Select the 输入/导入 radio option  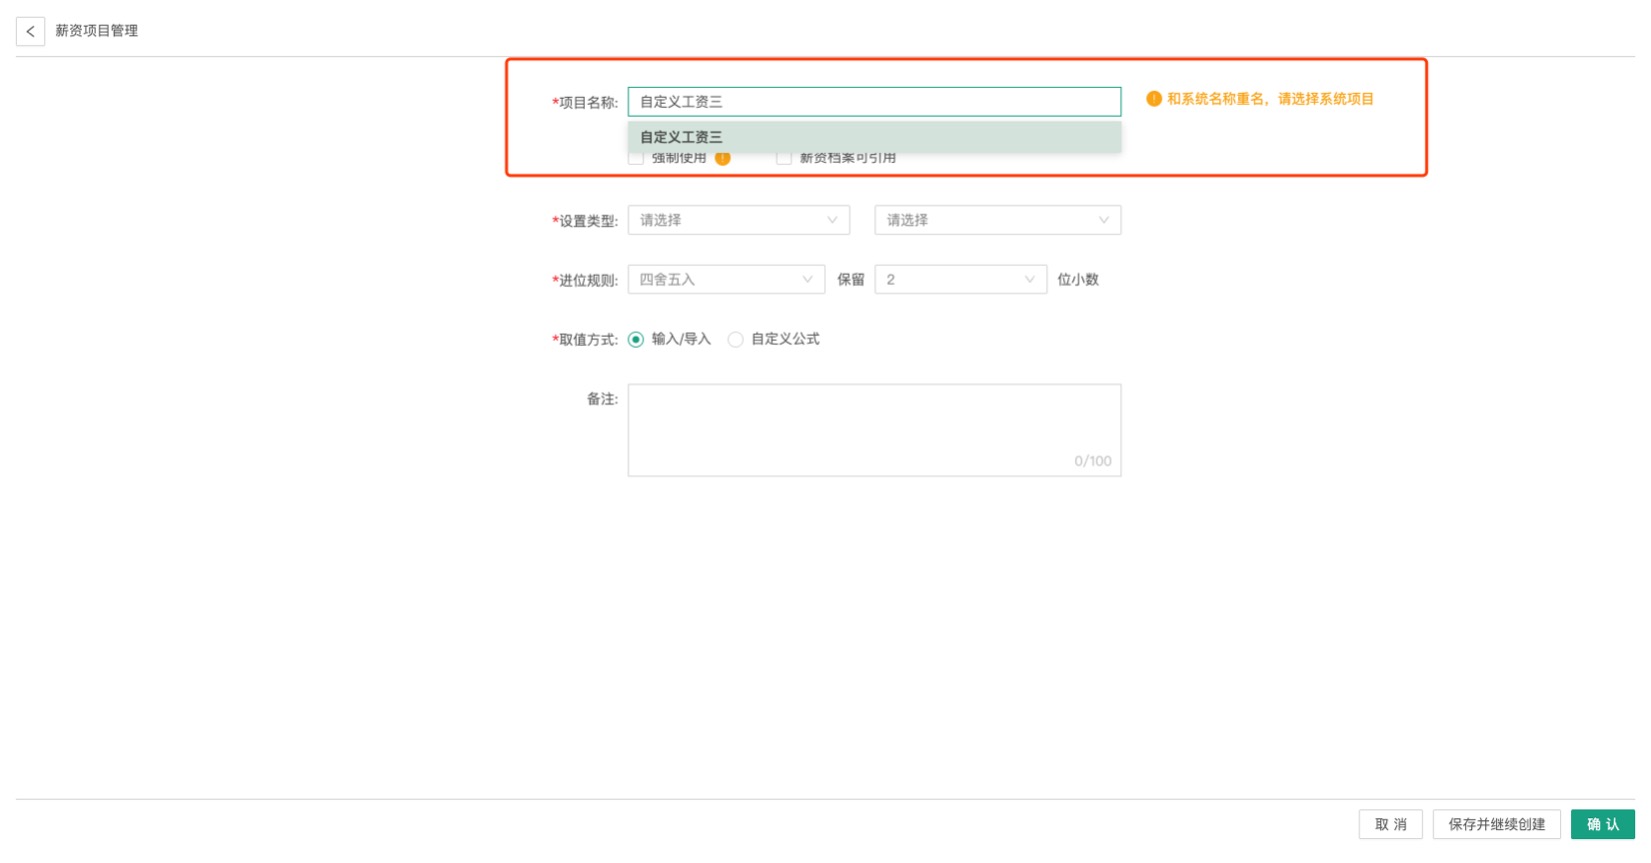pos(636,339)
